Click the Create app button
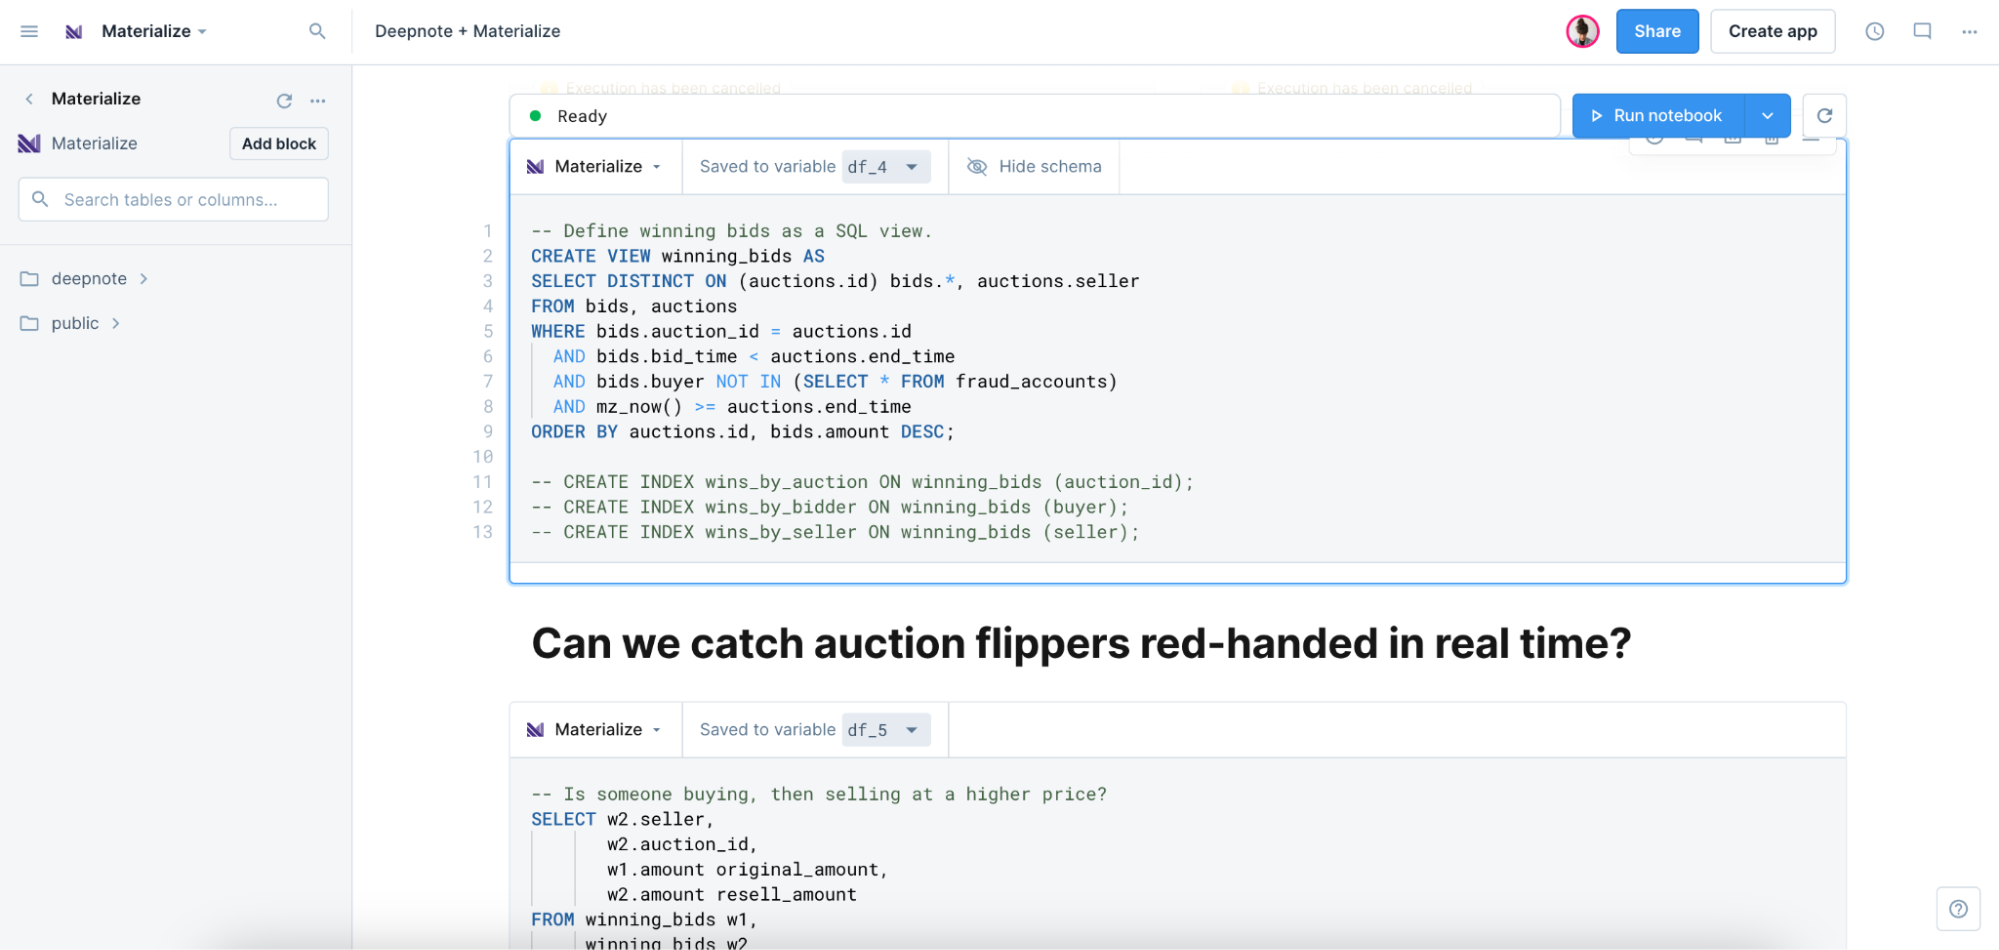Screen dimensions: 1999x950 coord(1772,31)
